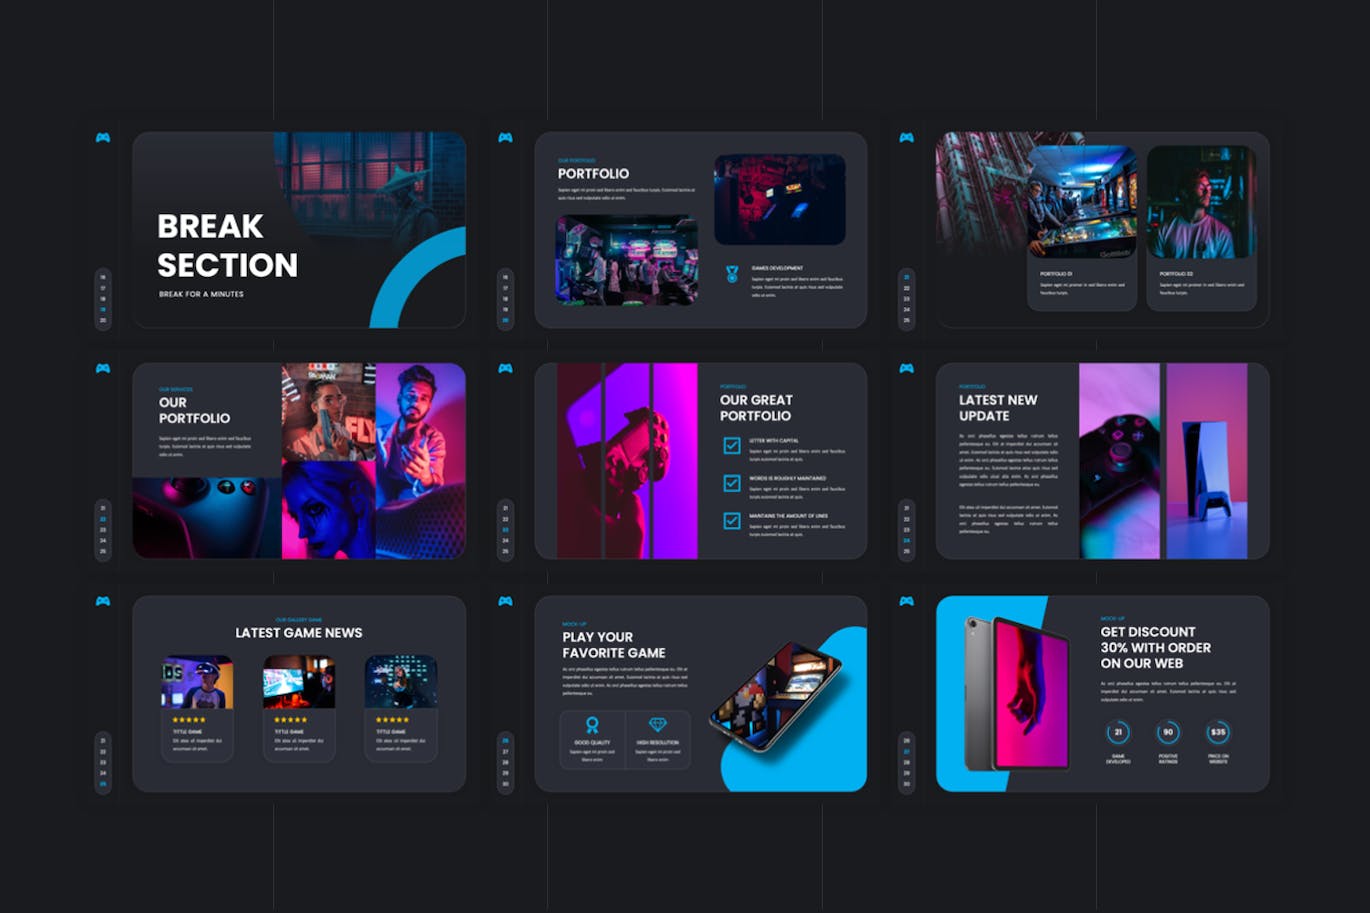
Task: Click the gamepad logo on the Break Section slide
Action: click(x=103, y=139)
